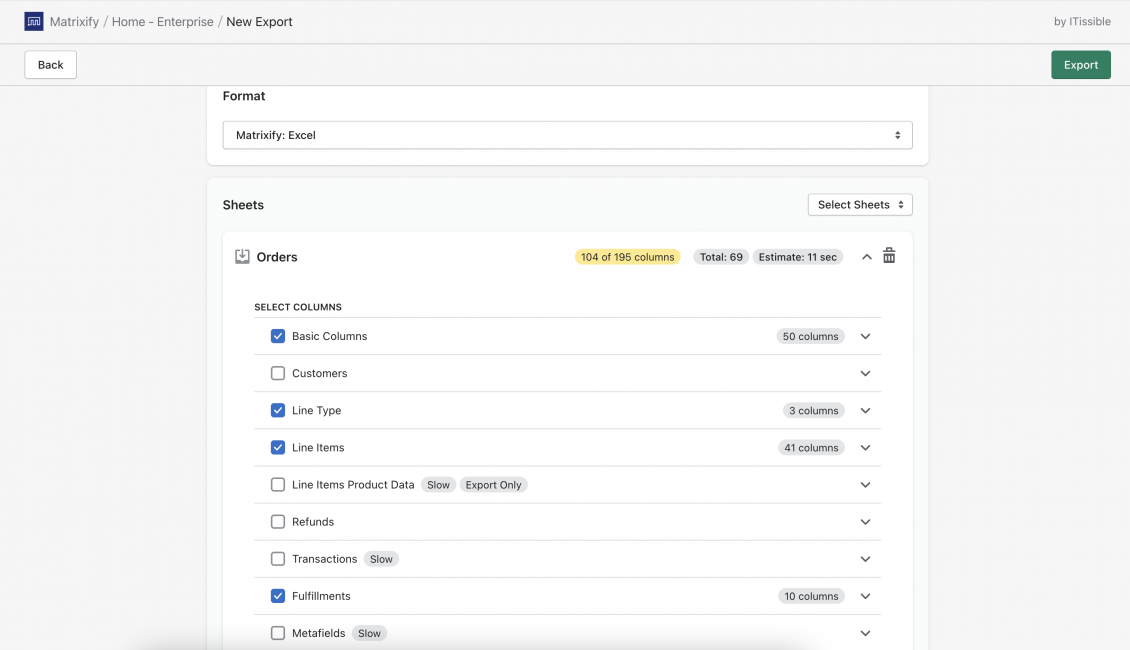Enable the Transactions checkbox
The width and height of the screenshot is (1130, 650).
pos(278,558)
